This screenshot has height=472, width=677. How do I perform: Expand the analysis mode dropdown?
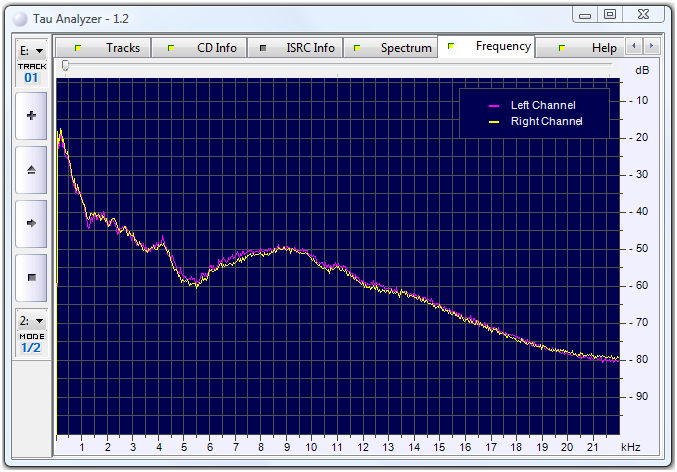click(30, 322)
